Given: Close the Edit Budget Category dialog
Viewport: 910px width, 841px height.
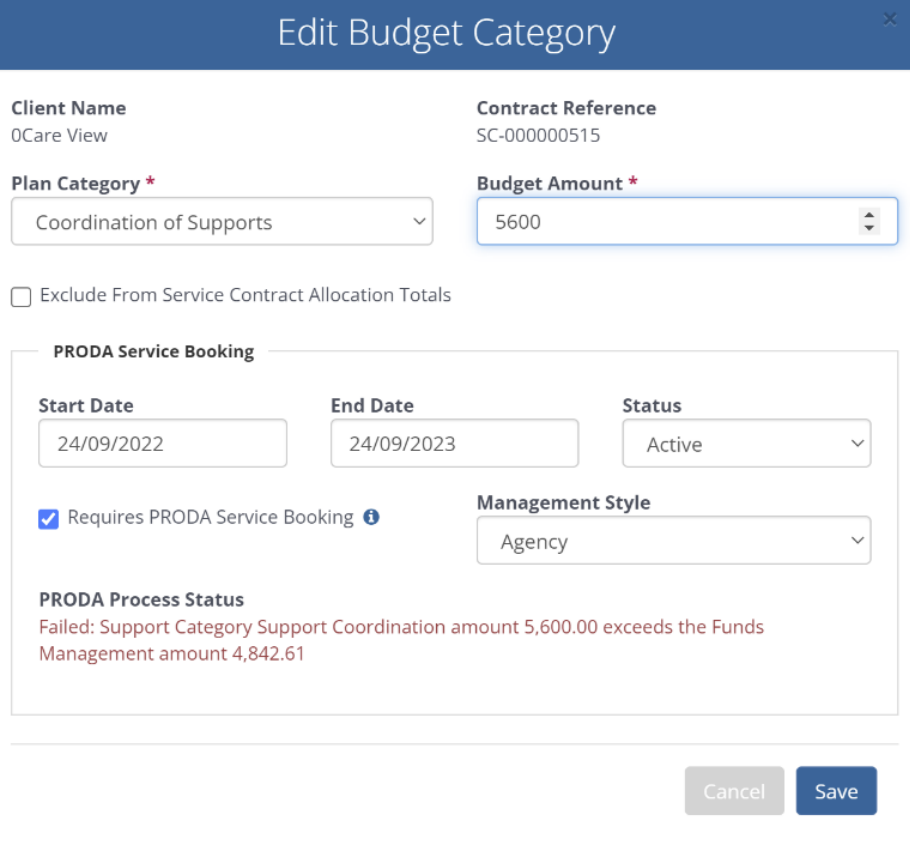Looking at the screenshot, I should [x=889, y=20].
